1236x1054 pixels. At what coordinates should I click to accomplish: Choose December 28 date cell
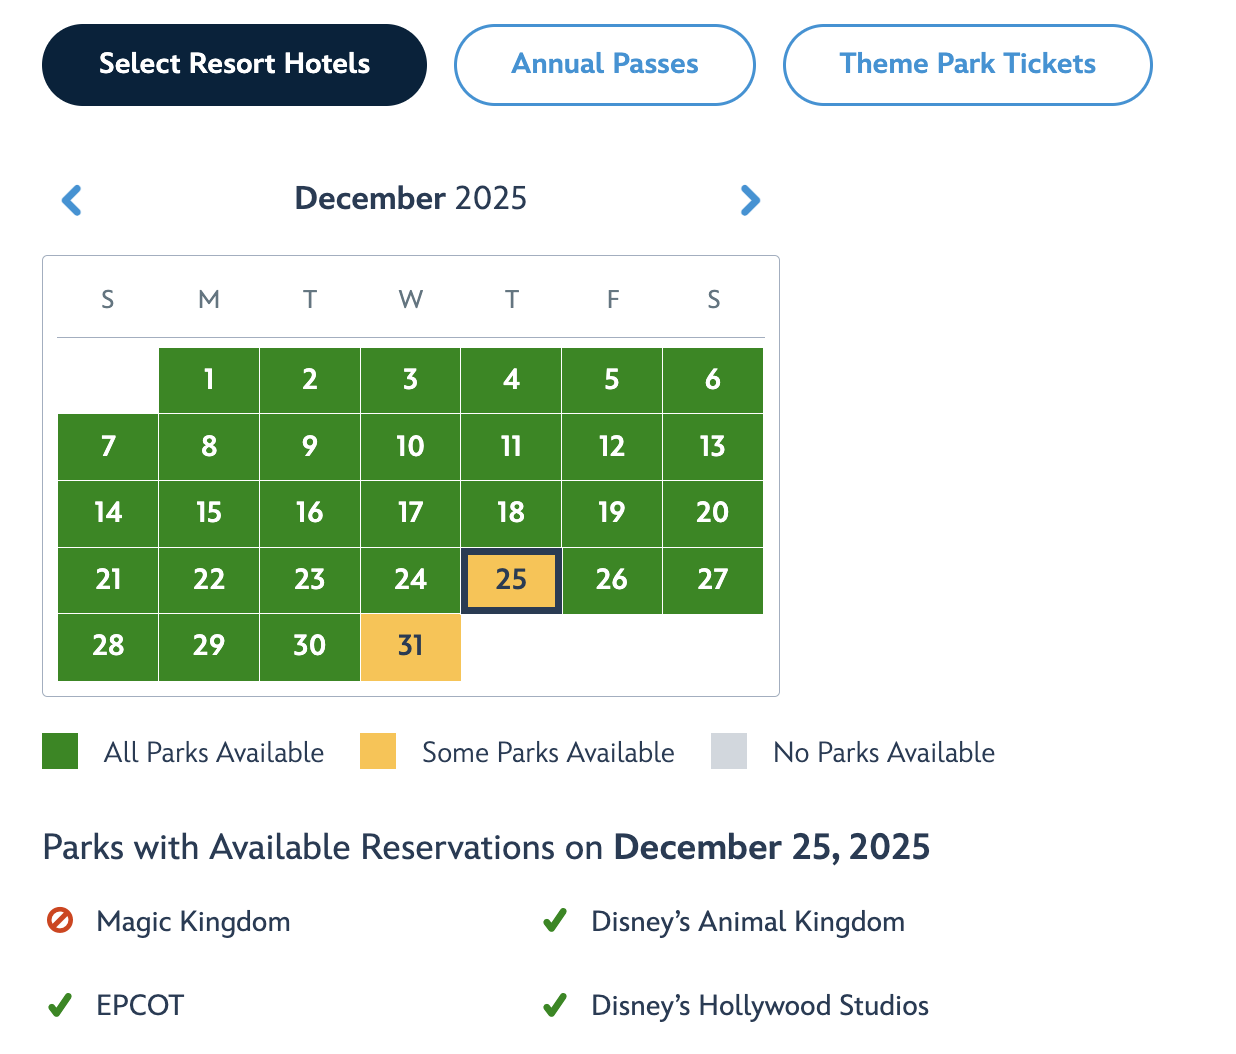point(108,646)
